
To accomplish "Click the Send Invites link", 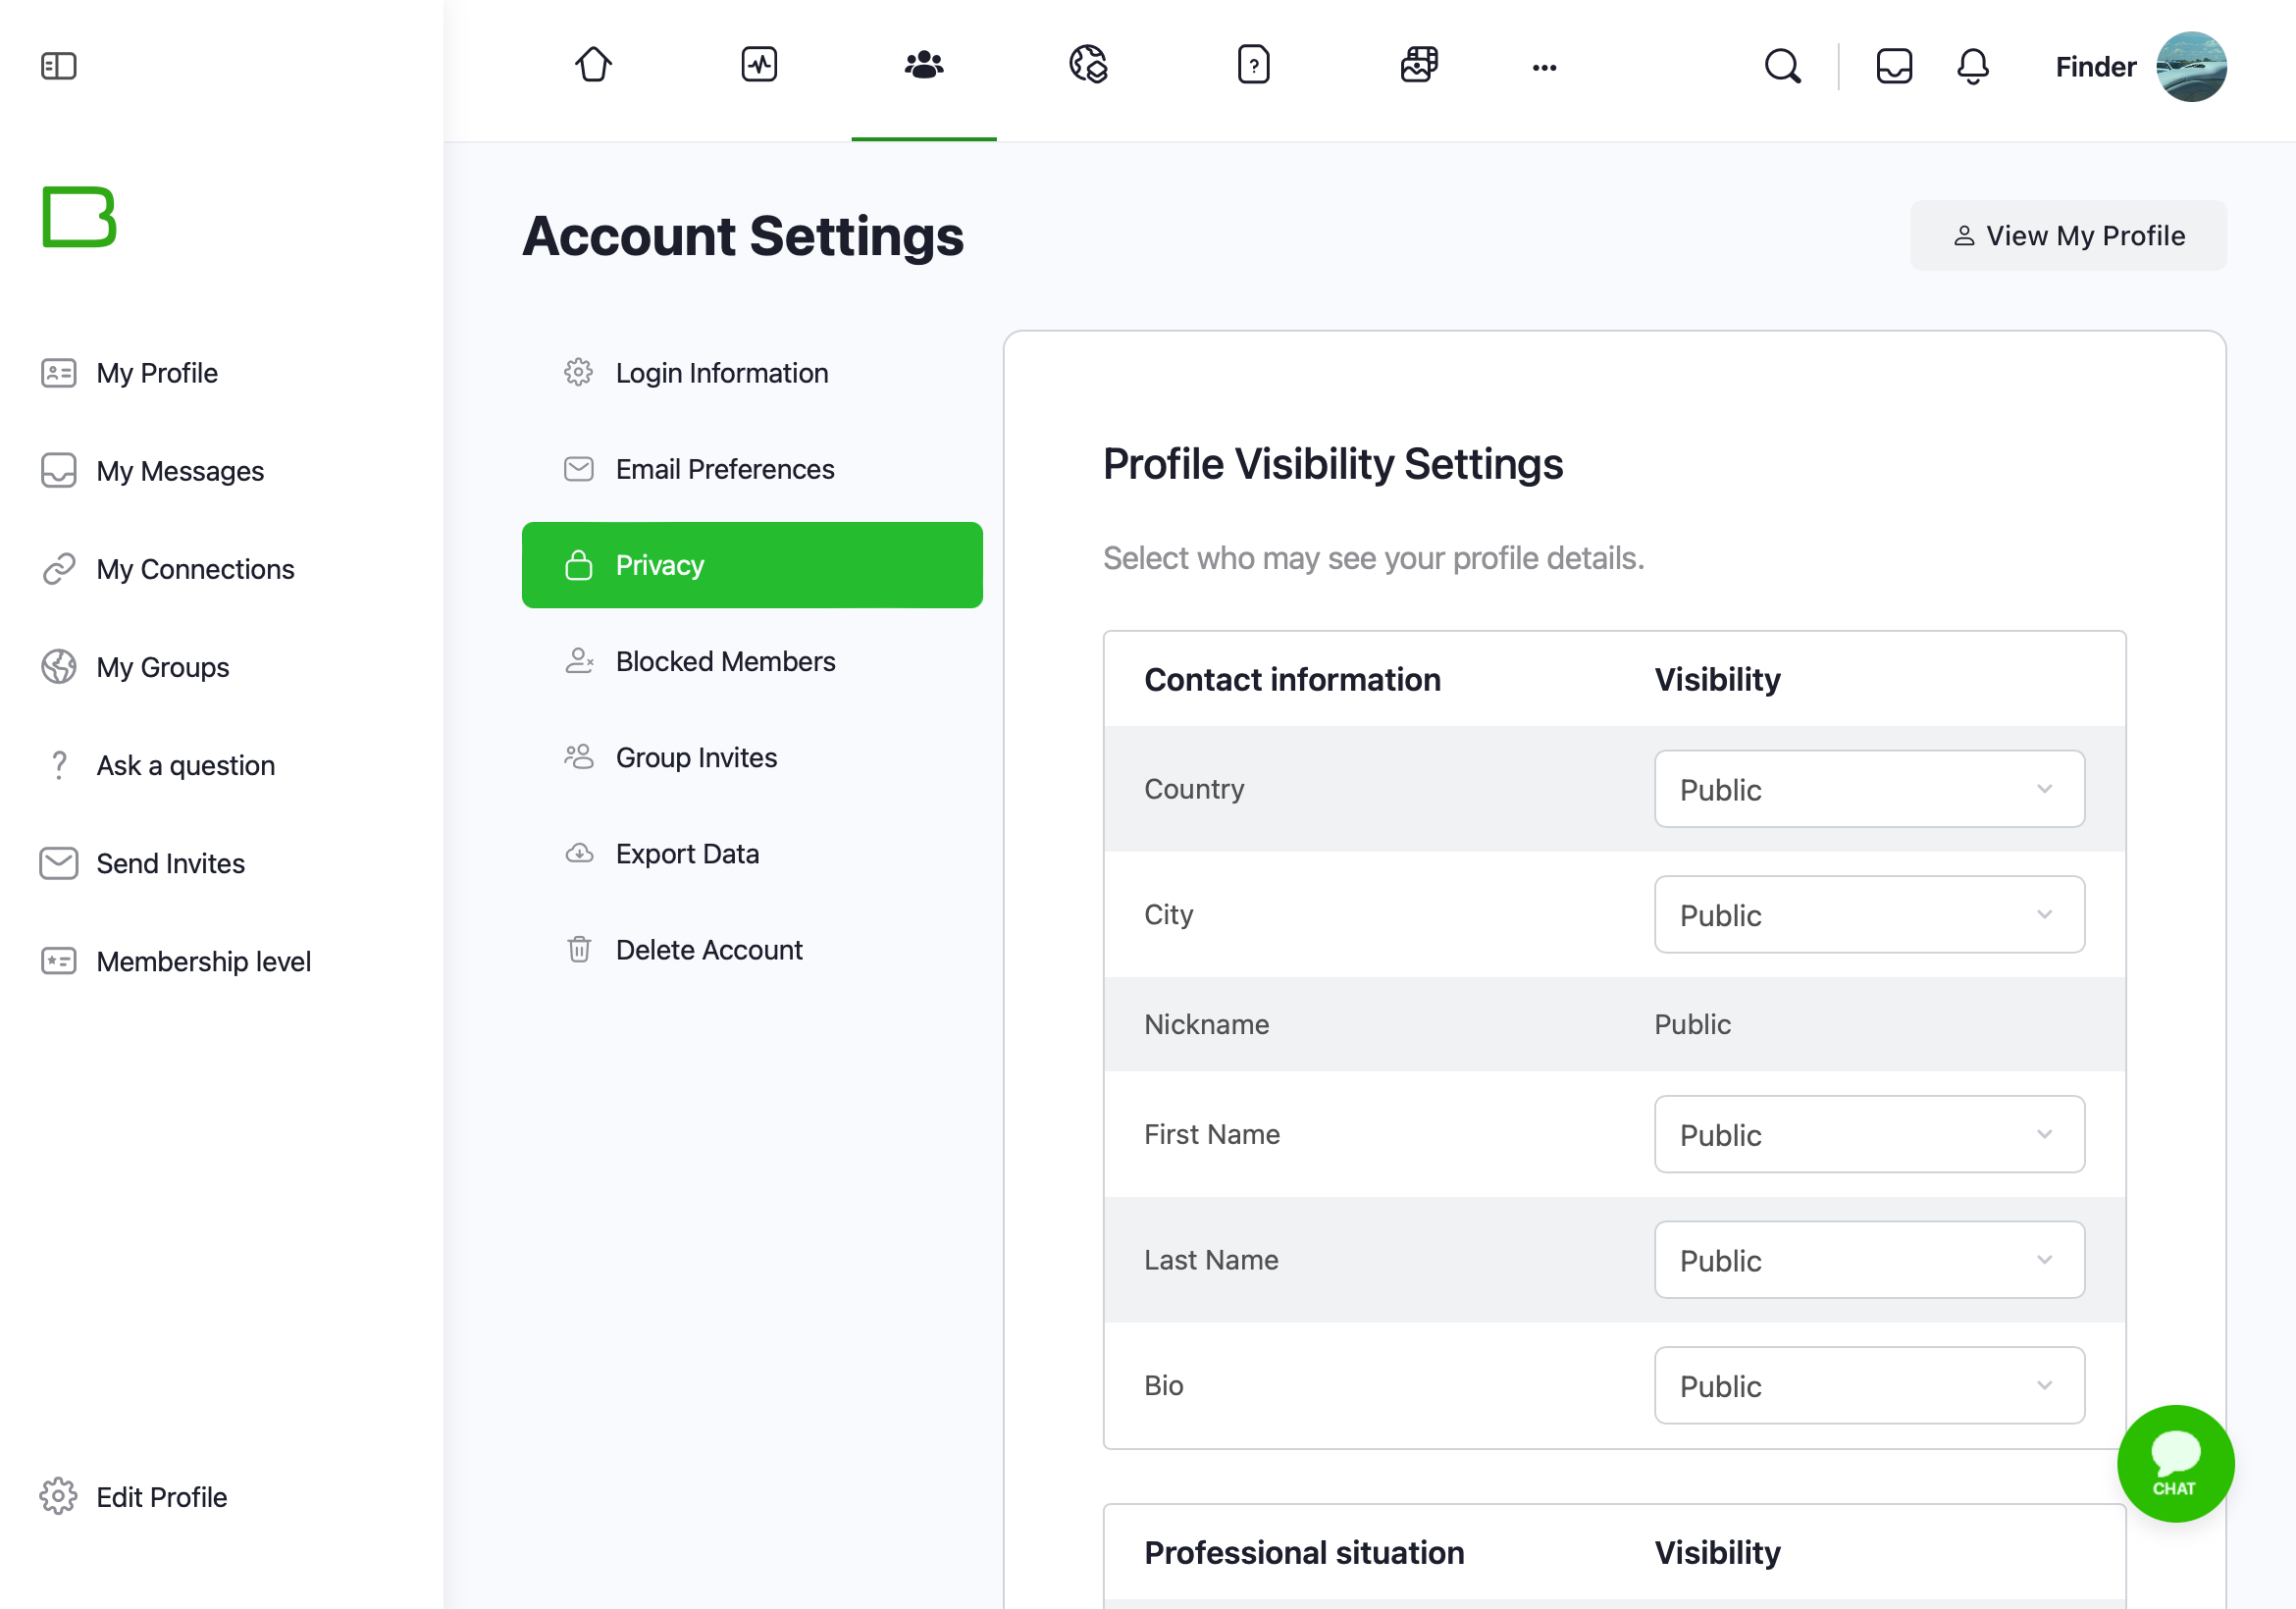I will pos(170,863).
